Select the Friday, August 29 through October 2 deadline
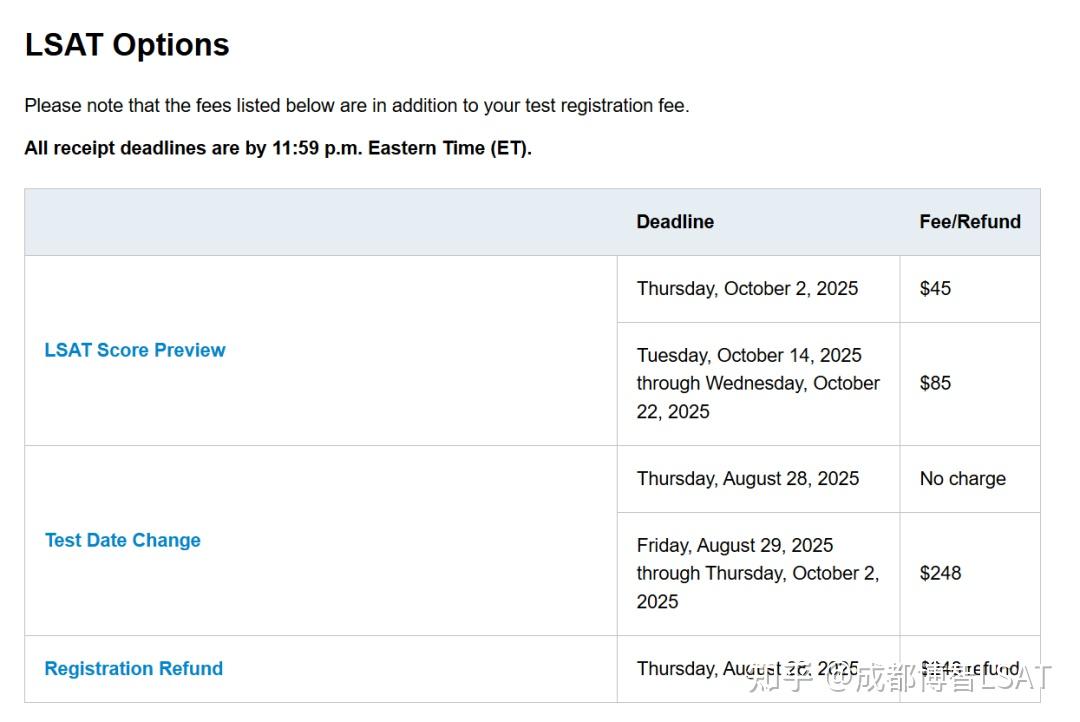The image size is (1080, 722). [x=757, y=573]
